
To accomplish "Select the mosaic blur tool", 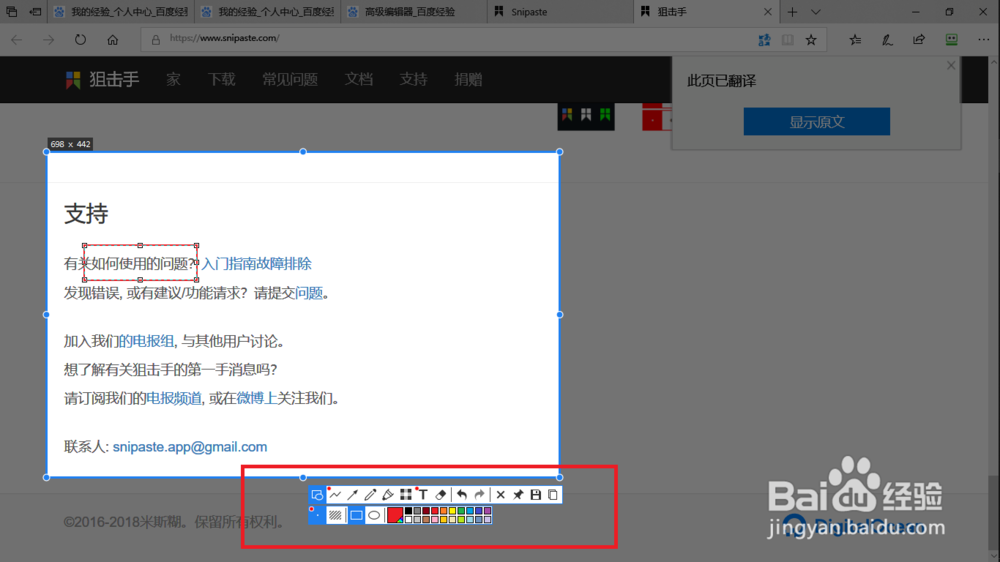I will coord(406,495).
